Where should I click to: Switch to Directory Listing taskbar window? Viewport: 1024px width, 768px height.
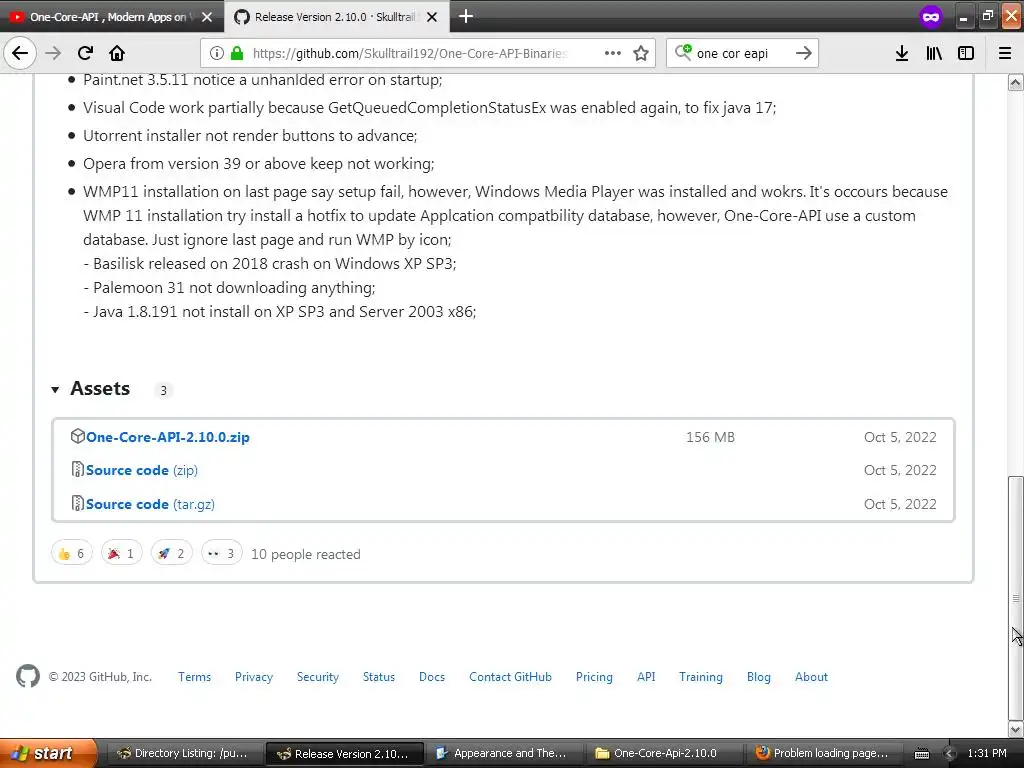[183, 753]
